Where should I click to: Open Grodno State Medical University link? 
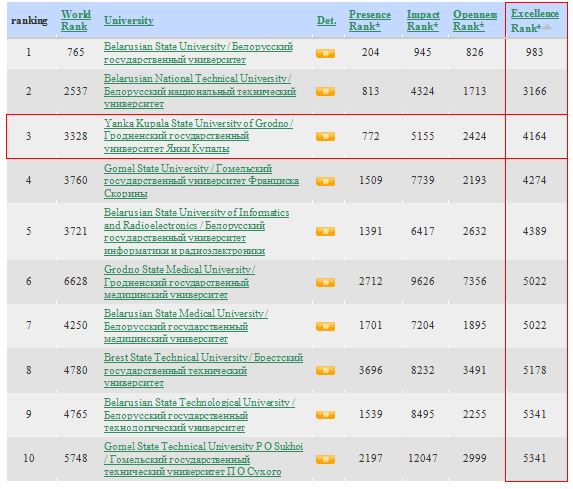click(x=179, y=282)
